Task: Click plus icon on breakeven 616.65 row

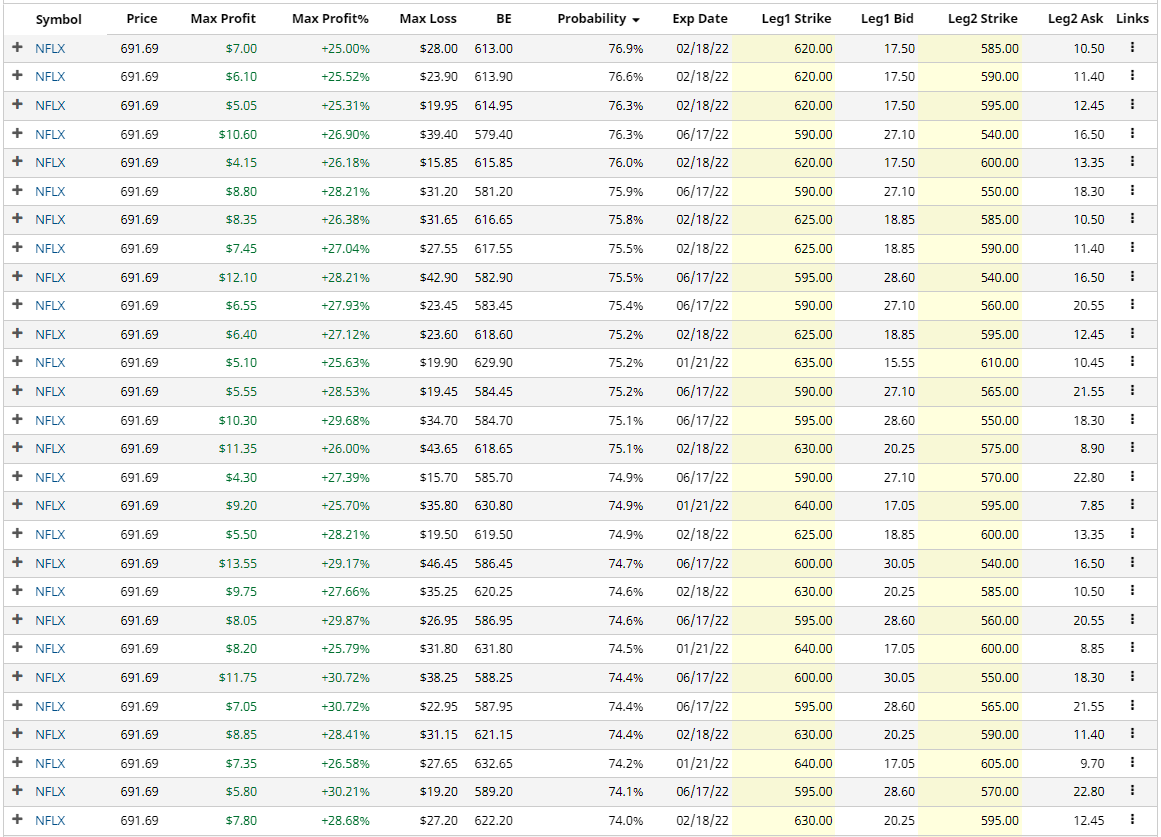Action: coord(18,219)
